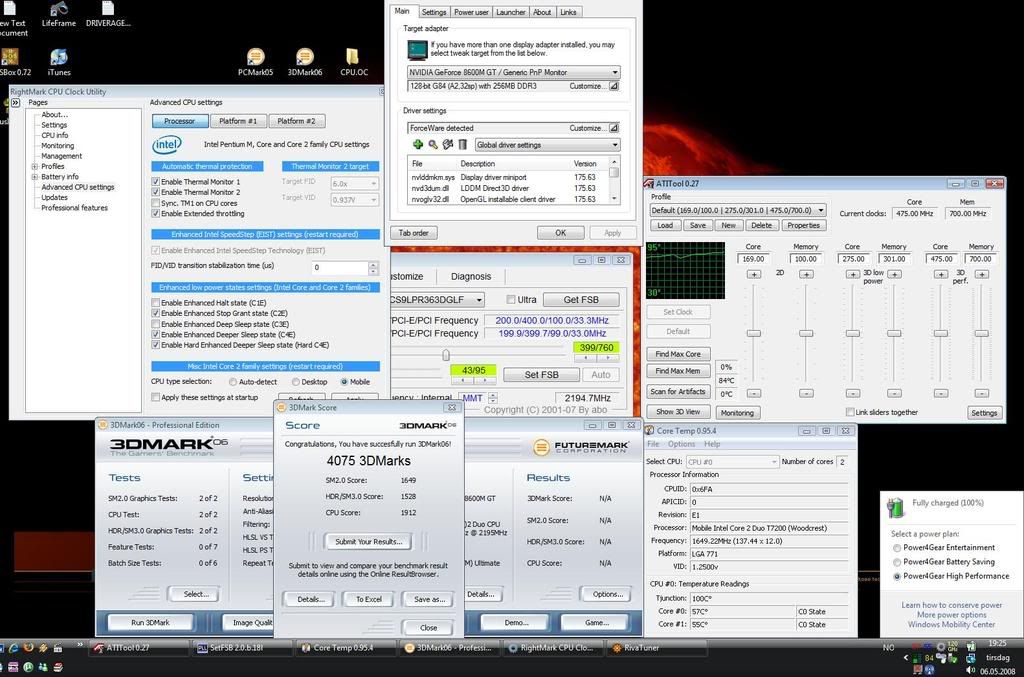
Task: Enable the Enhanced Halt state (C1E) checkbox
Action: (156, 302)
